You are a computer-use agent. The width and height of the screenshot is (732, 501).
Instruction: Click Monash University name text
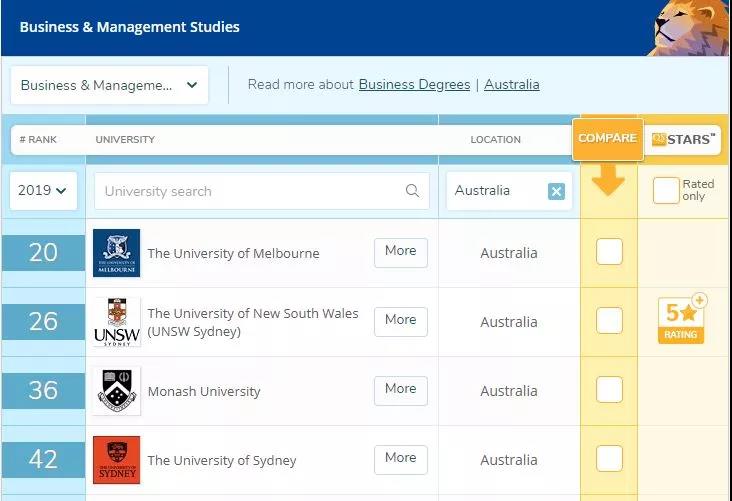pos(204,391)
